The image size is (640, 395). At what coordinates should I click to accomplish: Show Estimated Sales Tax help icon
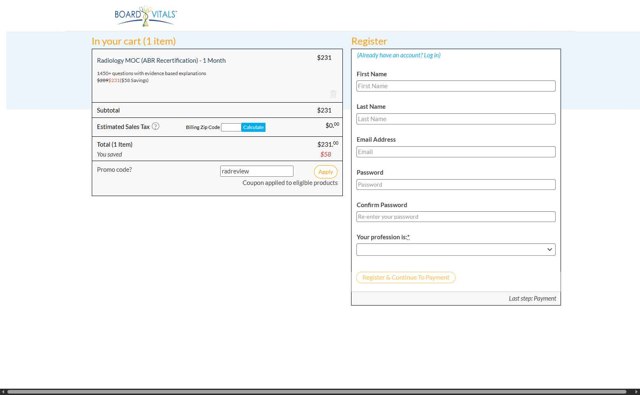pos(156,126)
